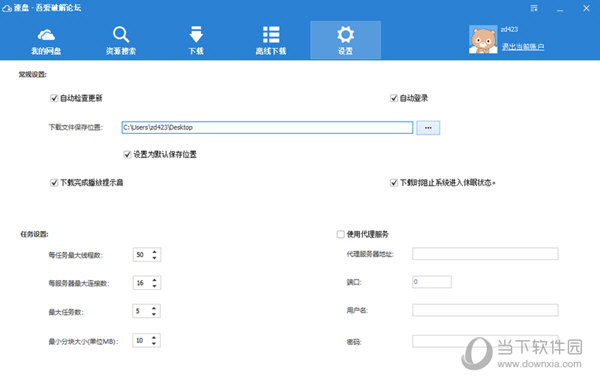Open the 资源搜索 search tab
Screen dimensions: 600x386
pyautogui.click(x=121, y=41)
